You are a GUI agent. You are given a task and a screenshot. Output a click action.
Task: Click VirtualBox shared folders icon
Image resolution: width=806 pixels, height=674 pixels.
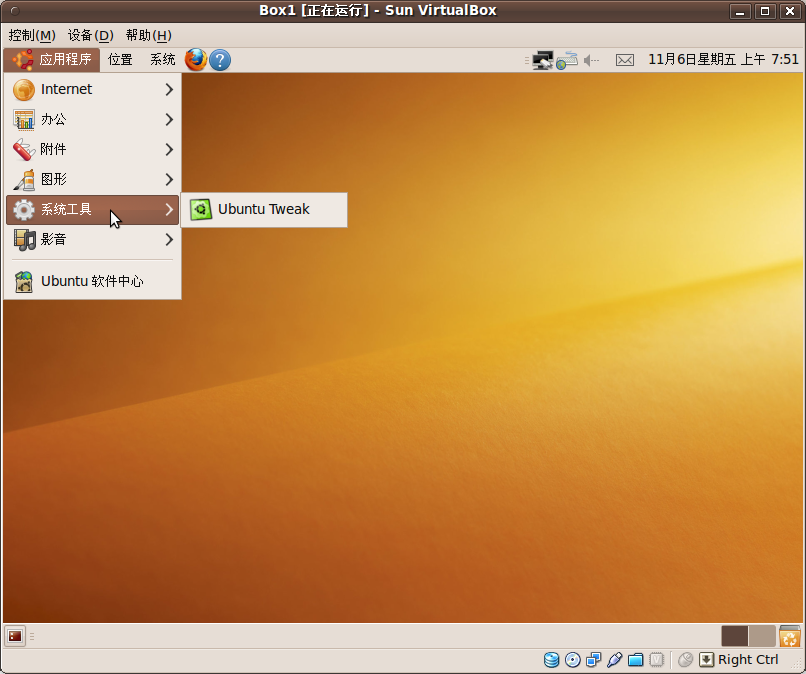pos(636,660)
